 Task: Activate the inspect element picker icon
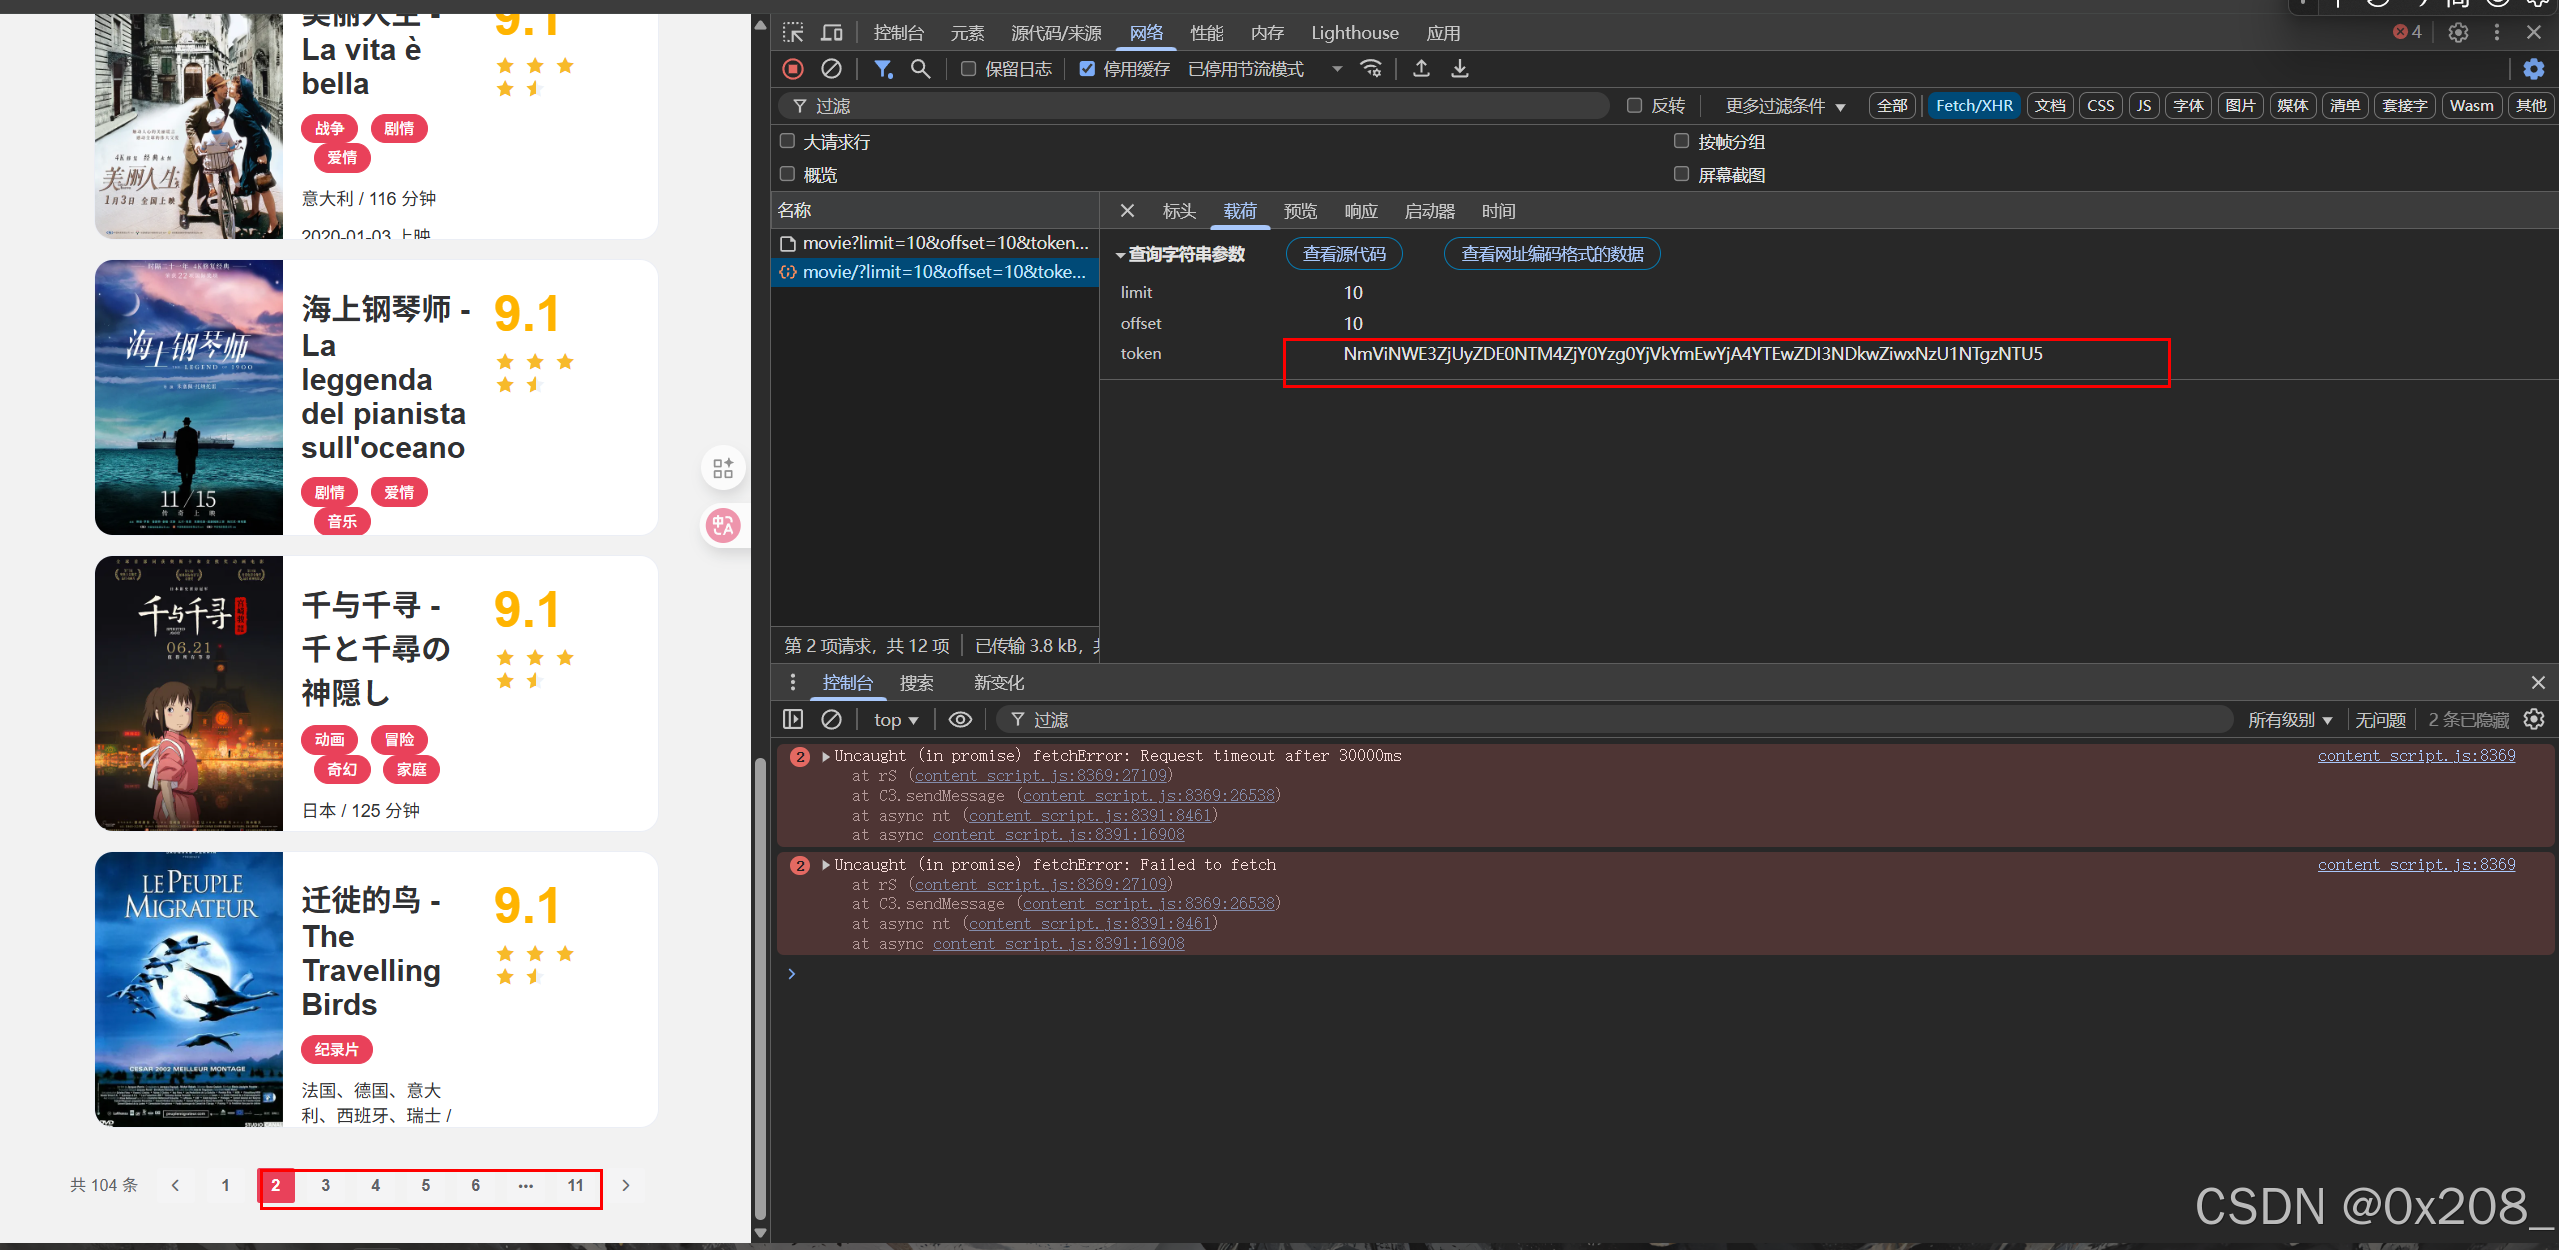[793, 33]
